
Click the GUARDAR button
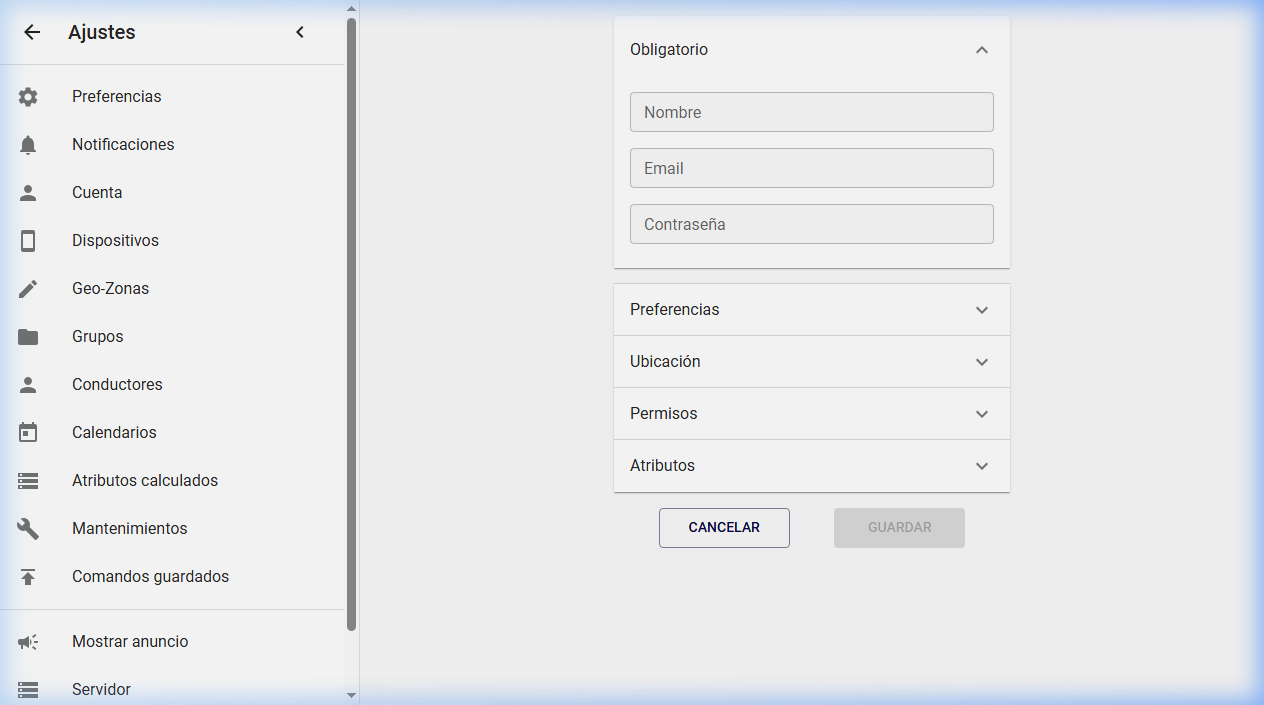(x=899, y=528)
